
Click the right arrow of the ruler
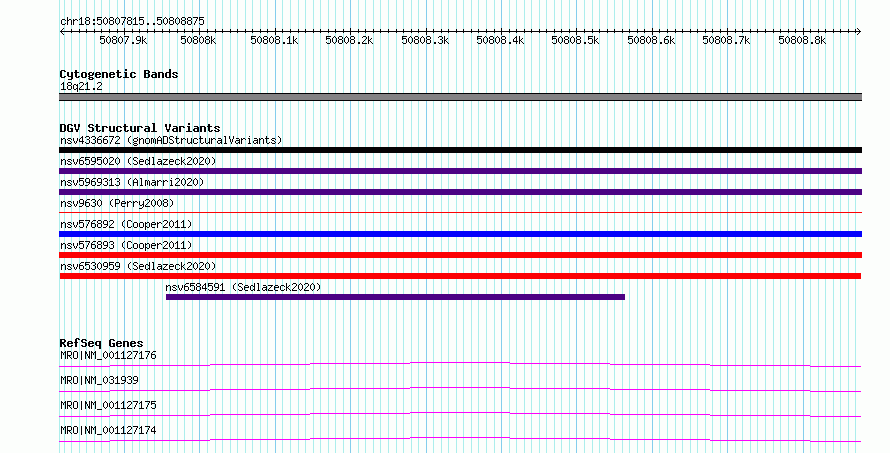(x=858, y=32)
